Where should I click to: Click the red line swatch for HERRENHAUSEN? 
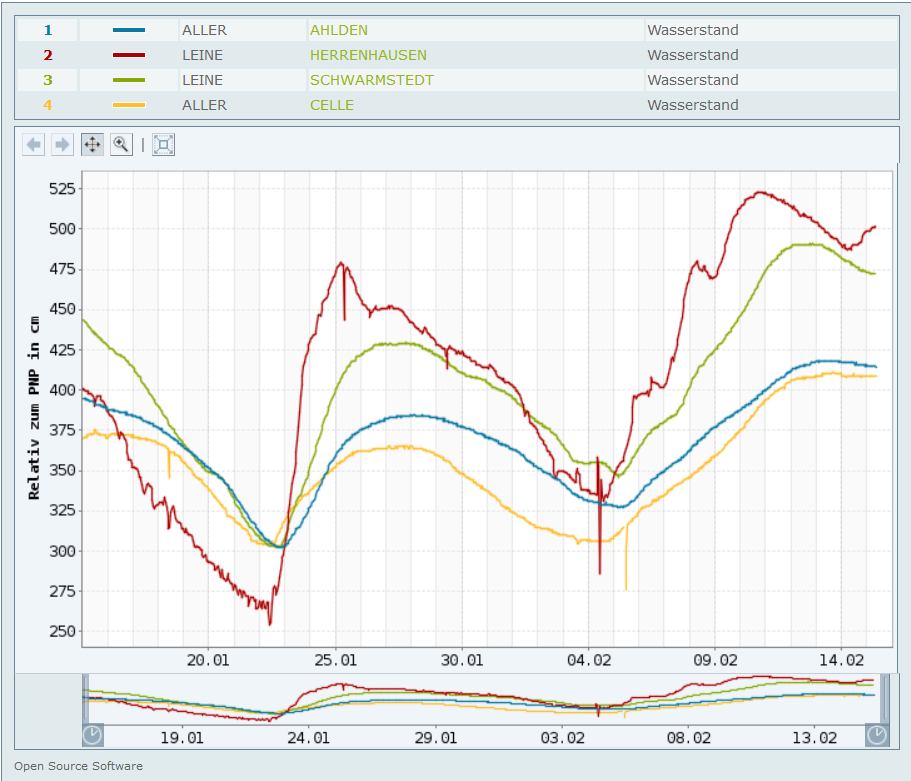click(129, 55)
